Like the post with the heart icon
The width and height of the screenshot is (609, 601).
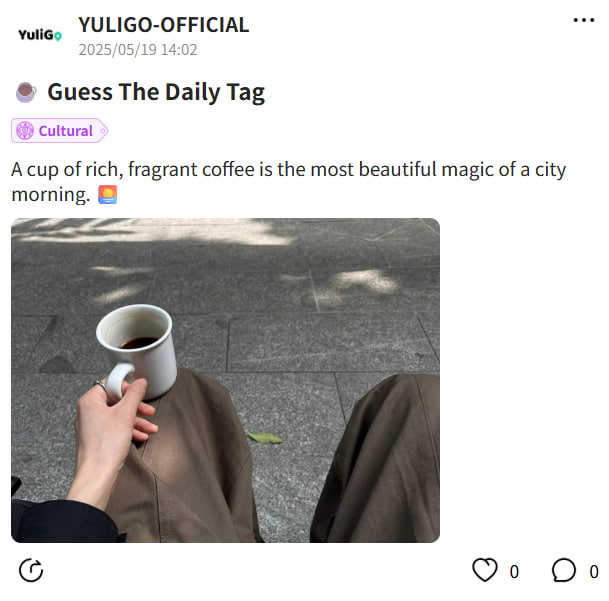485,570
